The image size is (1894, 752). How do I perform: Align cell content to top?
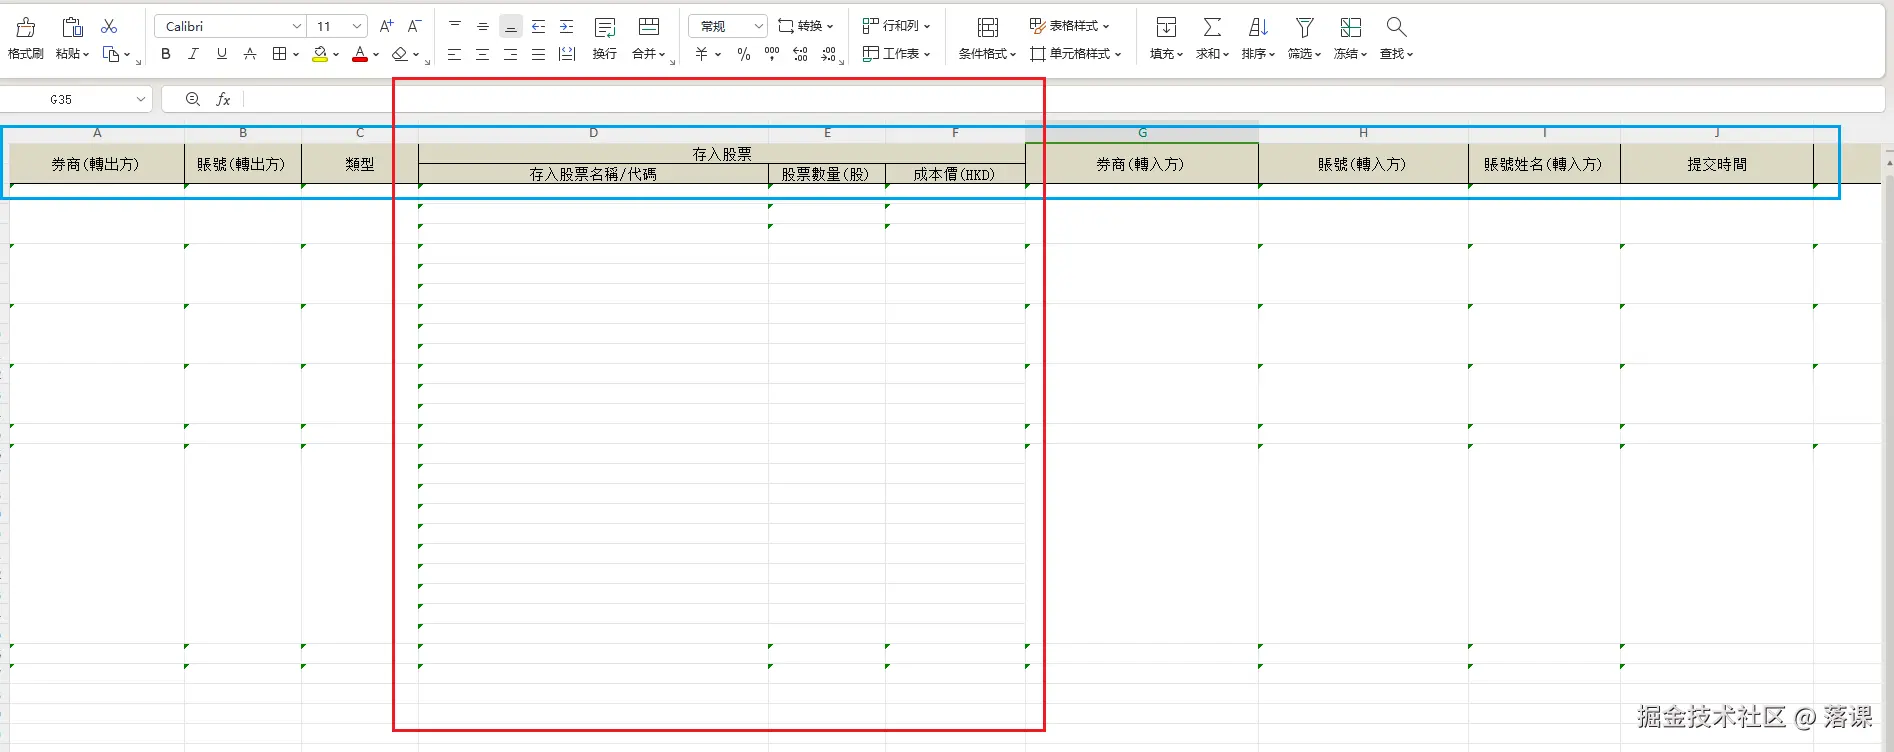point(455,26)
